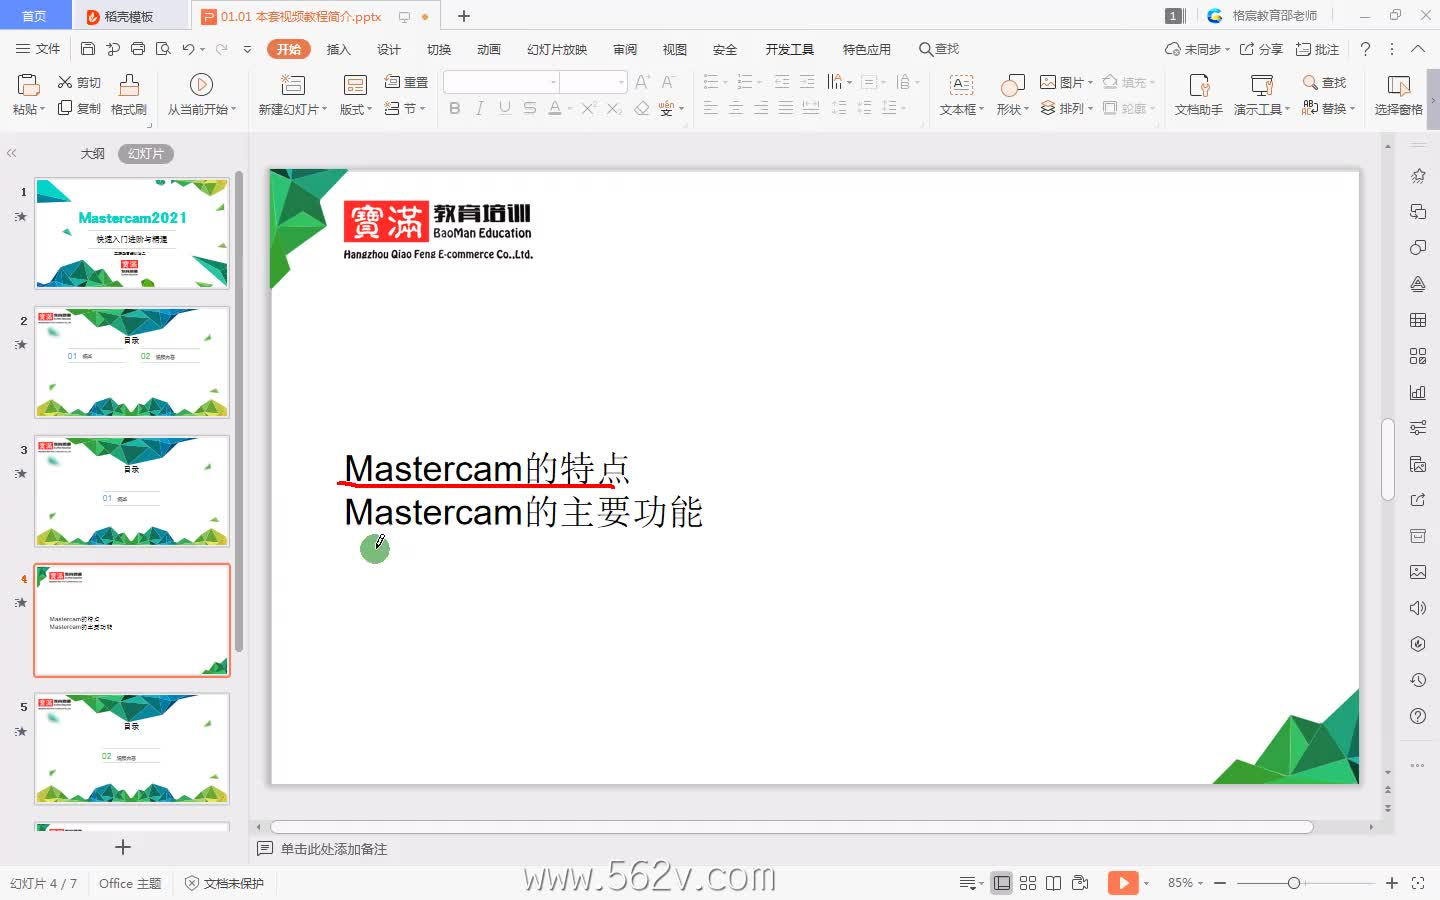Switch to the 幻灯片放映 (Slide Show) tab
This screenshot has width=1440, height=900.
pos(557,49)
